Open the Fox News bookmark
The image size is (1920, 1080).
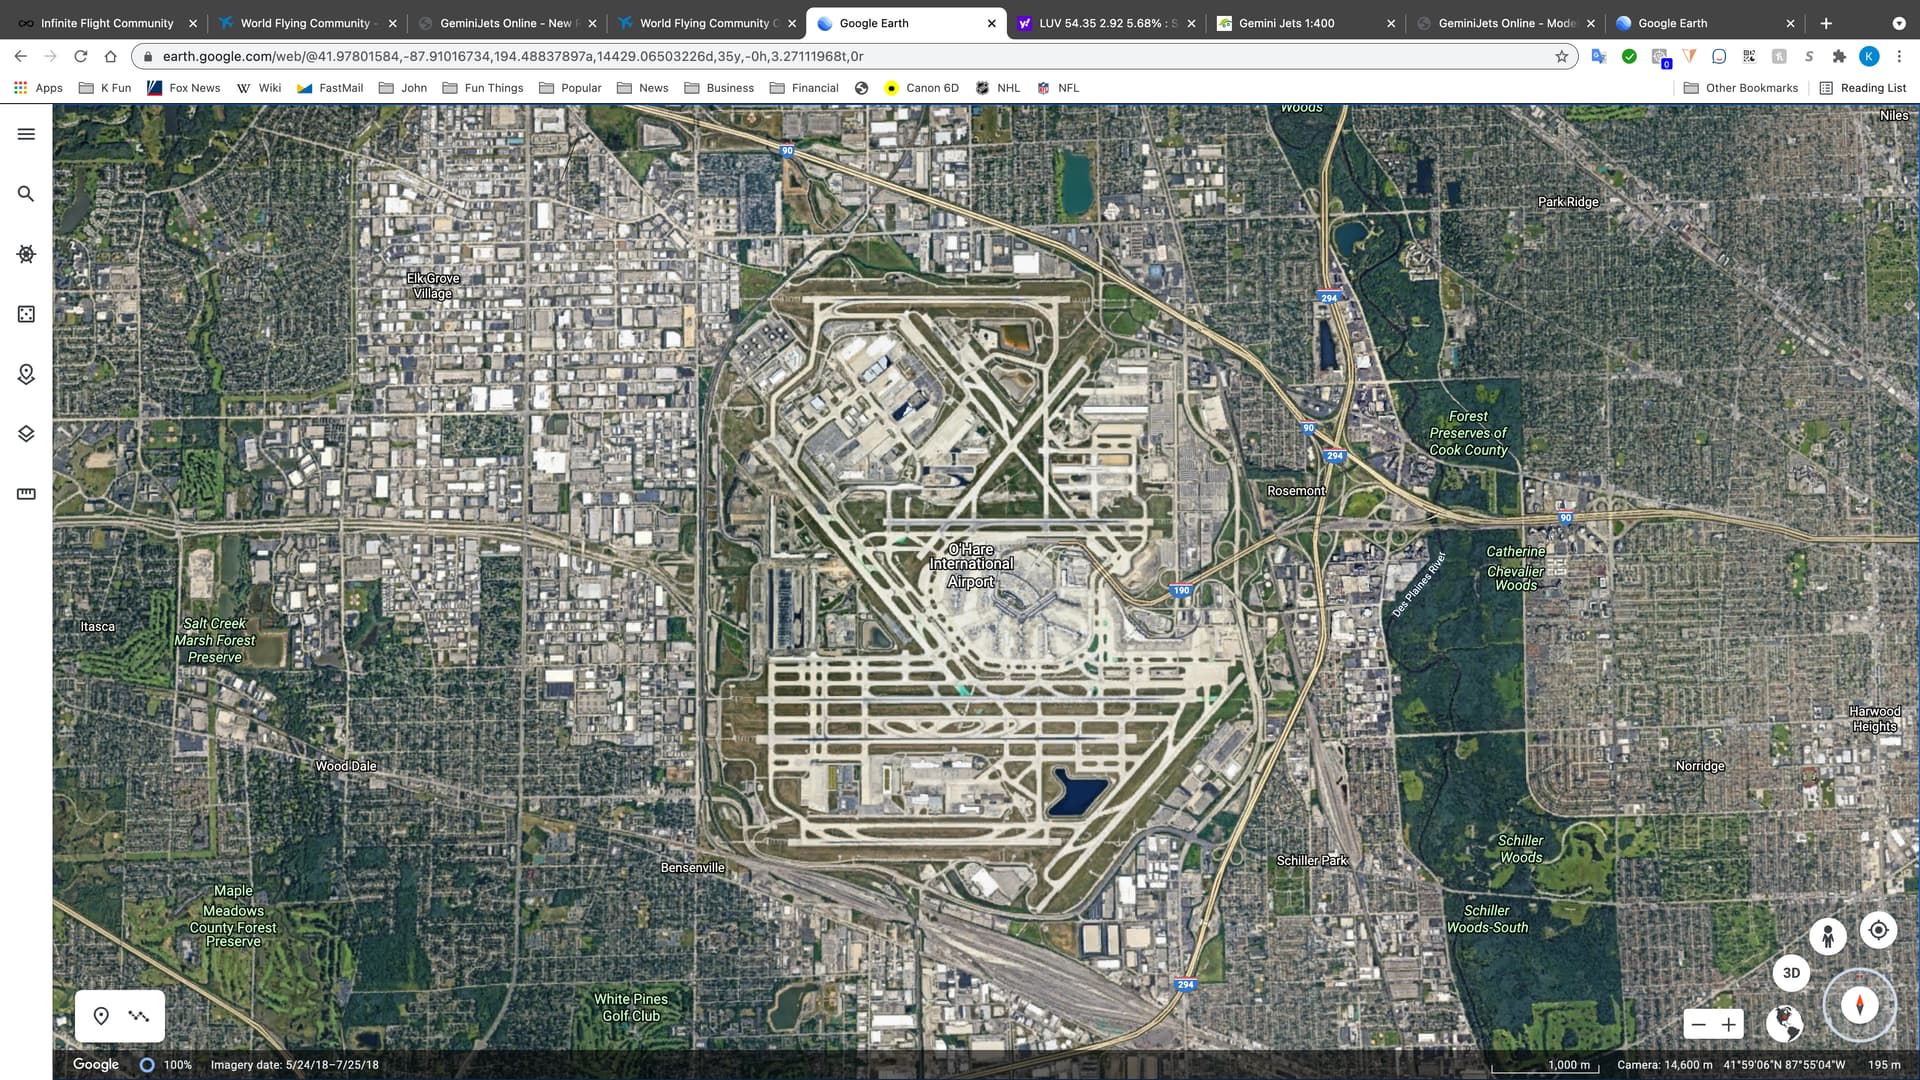[x=184, y=88]
